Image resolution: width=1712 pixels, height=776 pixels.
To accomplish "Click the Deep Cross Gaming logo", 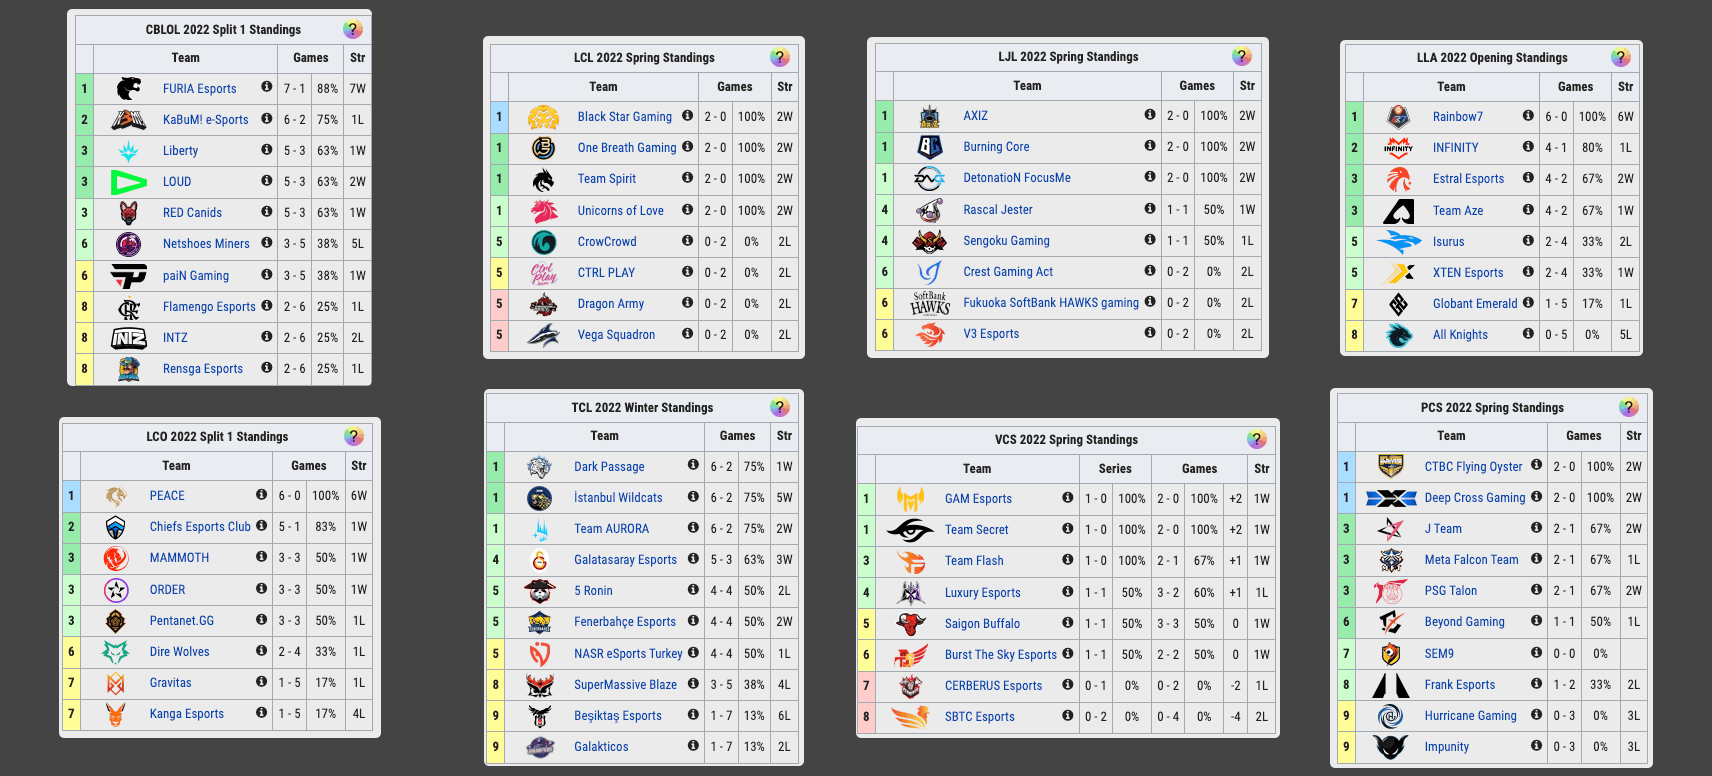I will tap(1390, 498).
